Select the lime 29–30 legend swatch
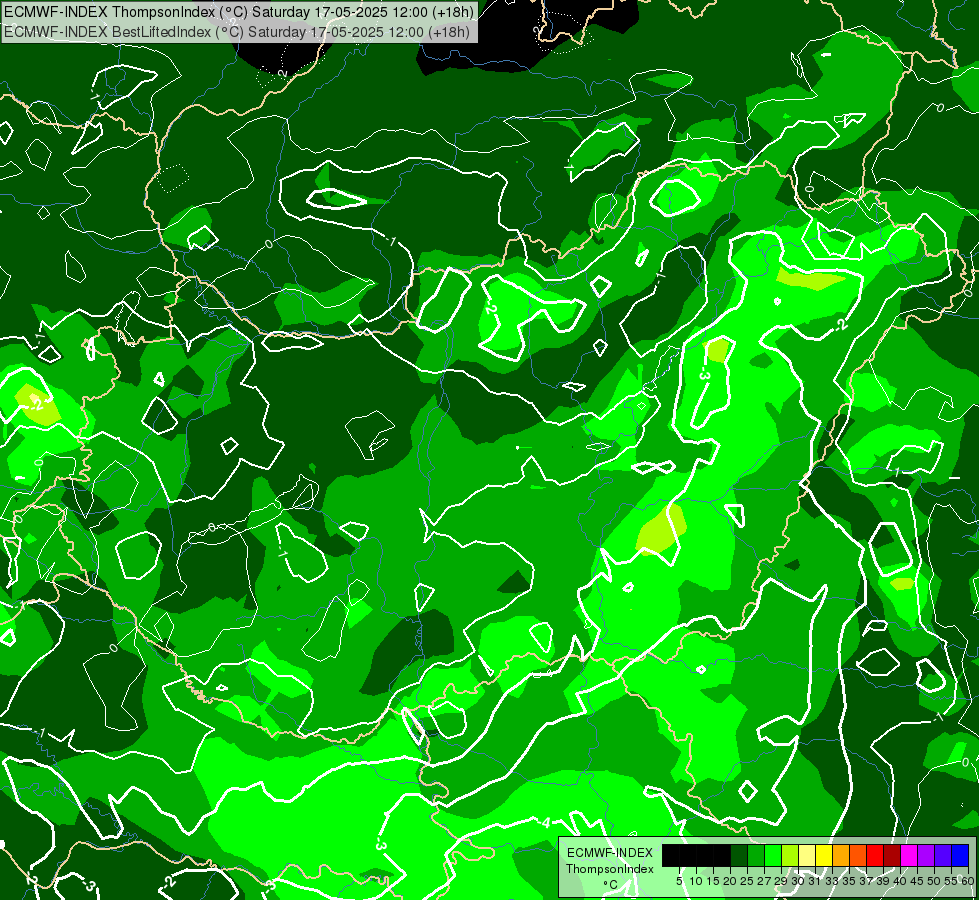Image resolution: width=979 pixels, height=900 pixels. pyautogui.click(x=790, y=856)
